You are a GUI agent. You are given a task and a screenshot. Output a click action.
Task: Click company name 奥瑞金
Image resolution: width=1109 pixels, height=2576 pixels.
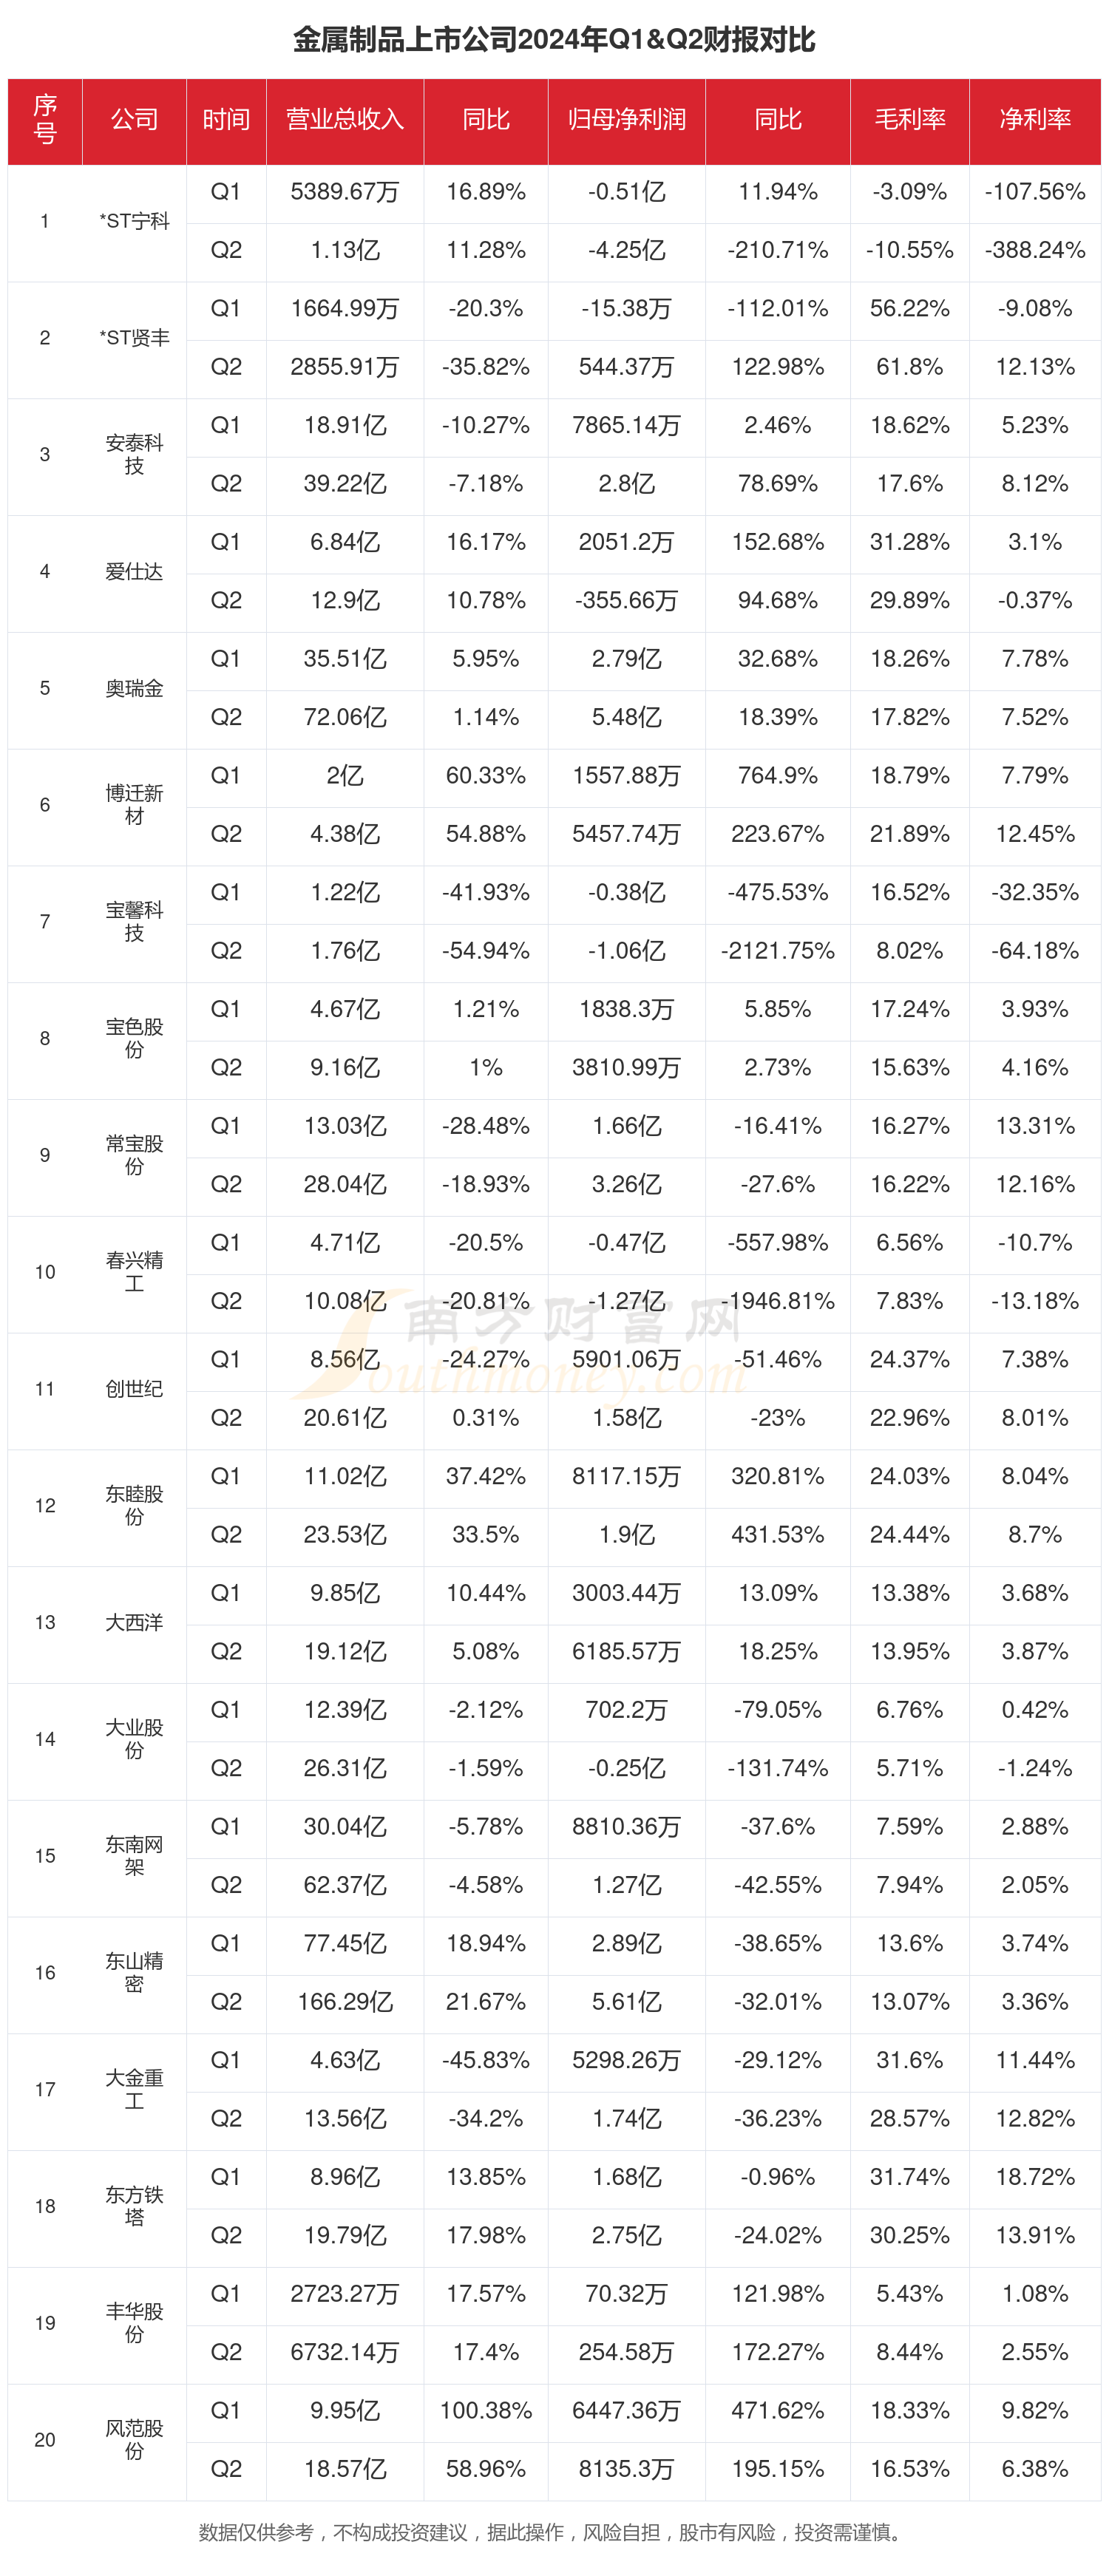135,689
